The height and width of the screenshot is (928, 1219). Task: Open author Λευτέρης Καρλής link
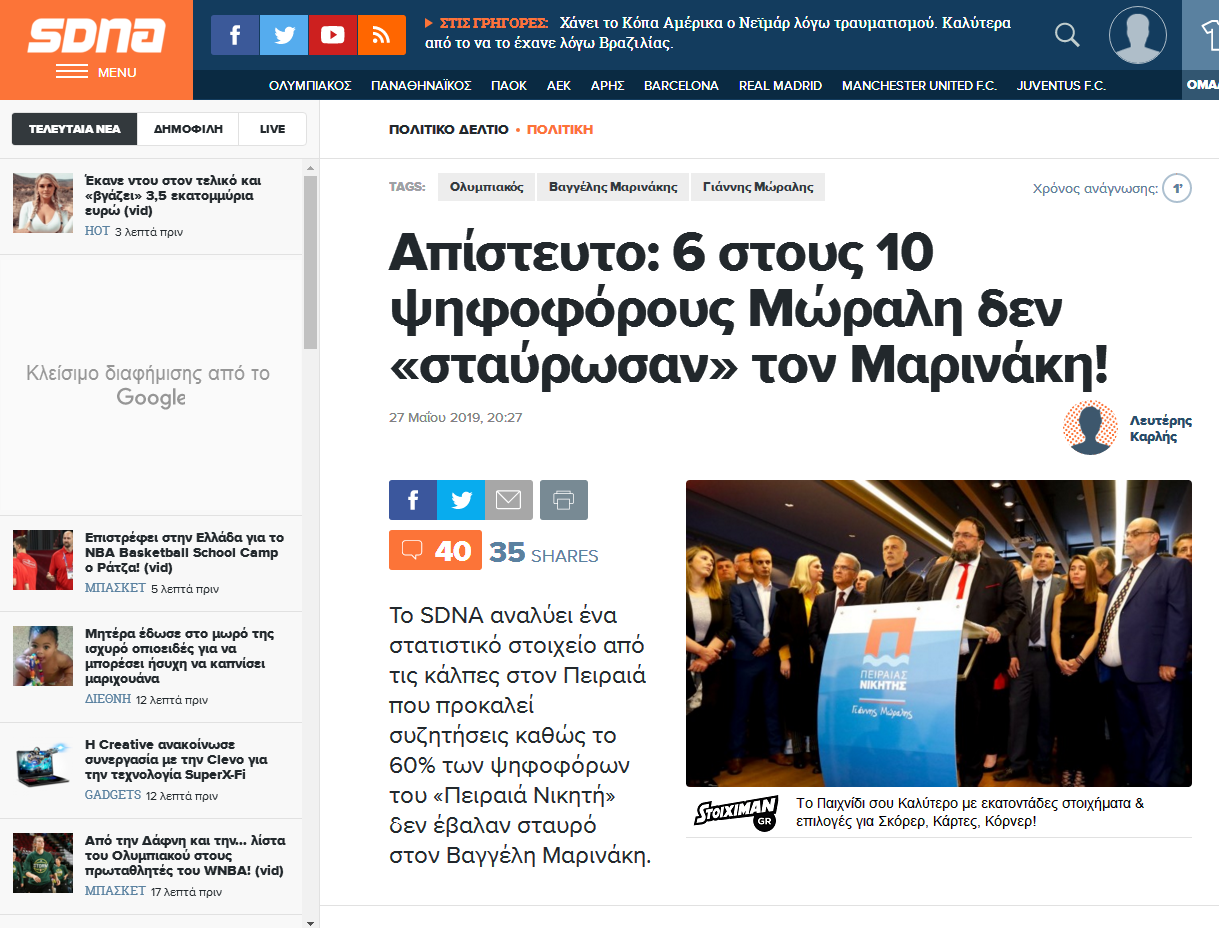(x=1161, y=428)
